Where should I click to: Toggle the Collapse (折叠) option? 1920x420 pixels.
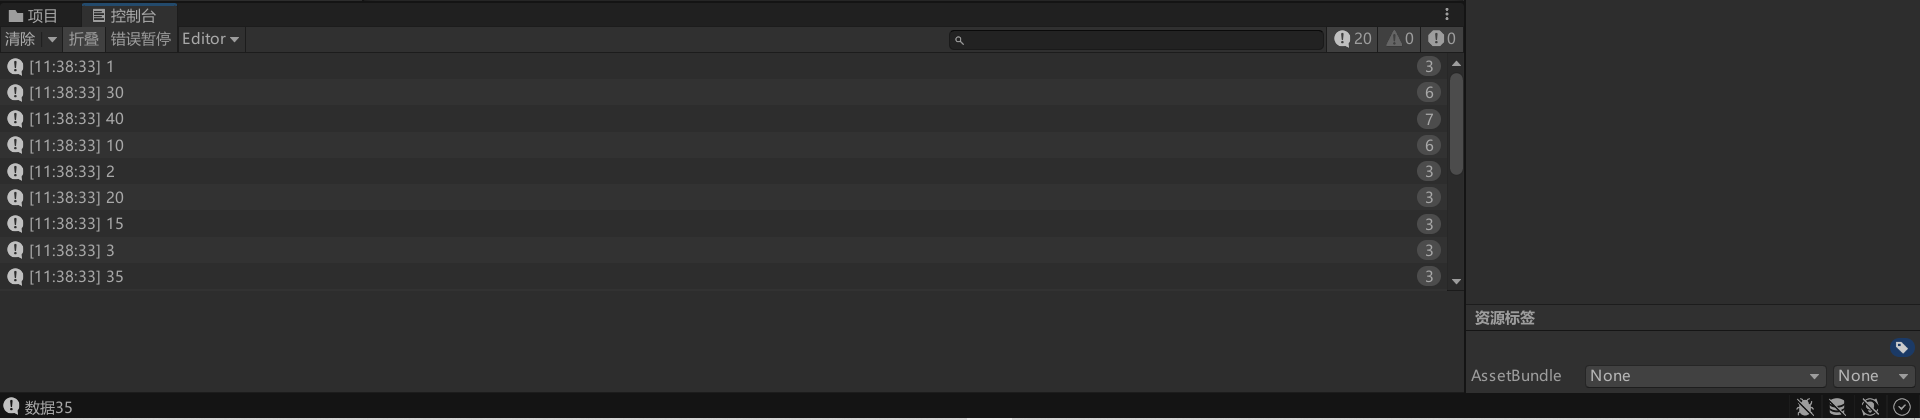click(84, 39)
